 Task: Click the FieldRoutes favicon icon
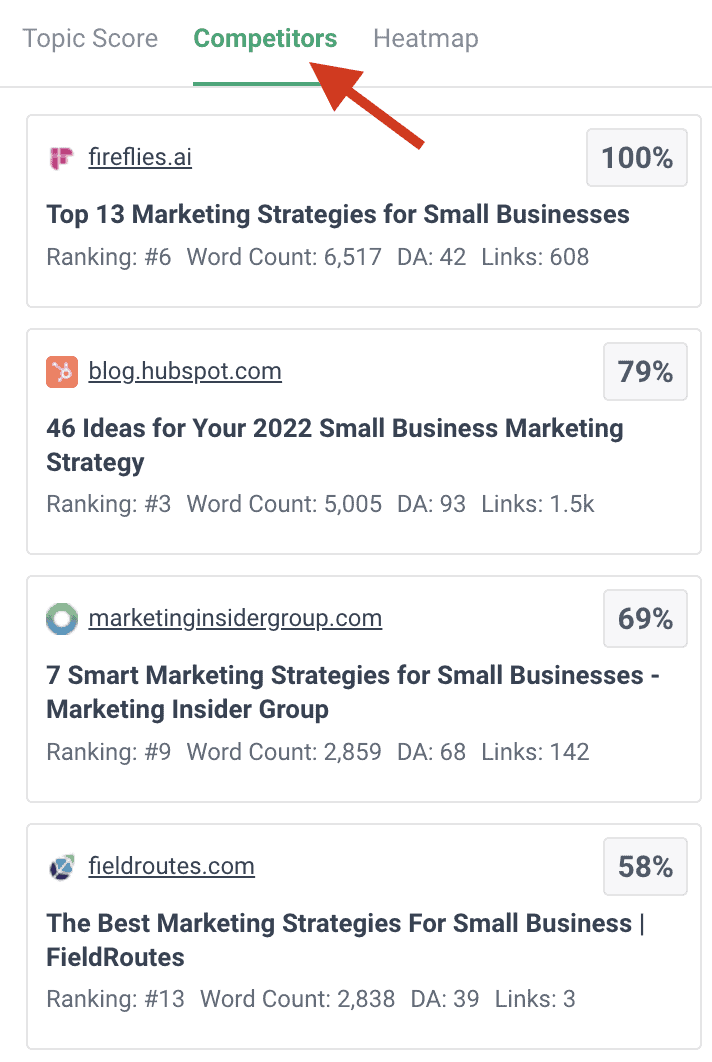pos(62,866)
